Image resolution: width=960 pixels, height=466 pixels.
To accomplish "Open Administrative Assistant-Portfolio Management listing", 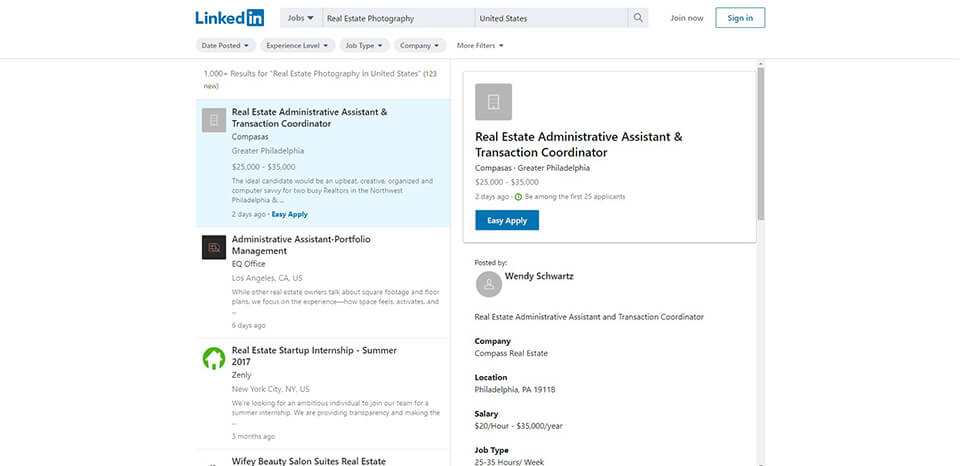I will 301,245.
